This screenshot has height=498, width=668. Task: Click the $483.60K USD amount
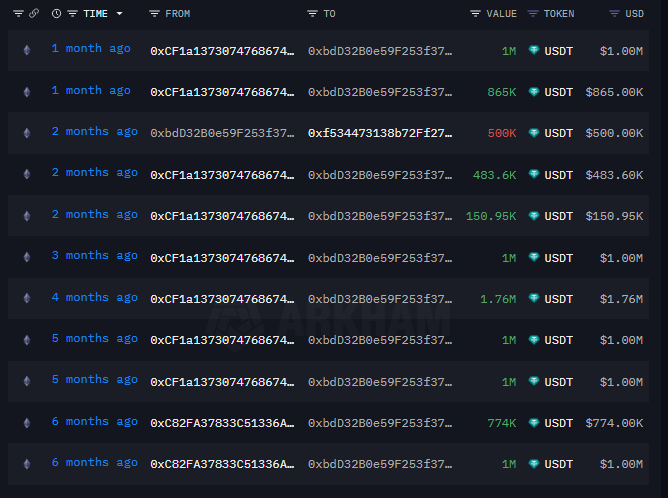point(614,175)
